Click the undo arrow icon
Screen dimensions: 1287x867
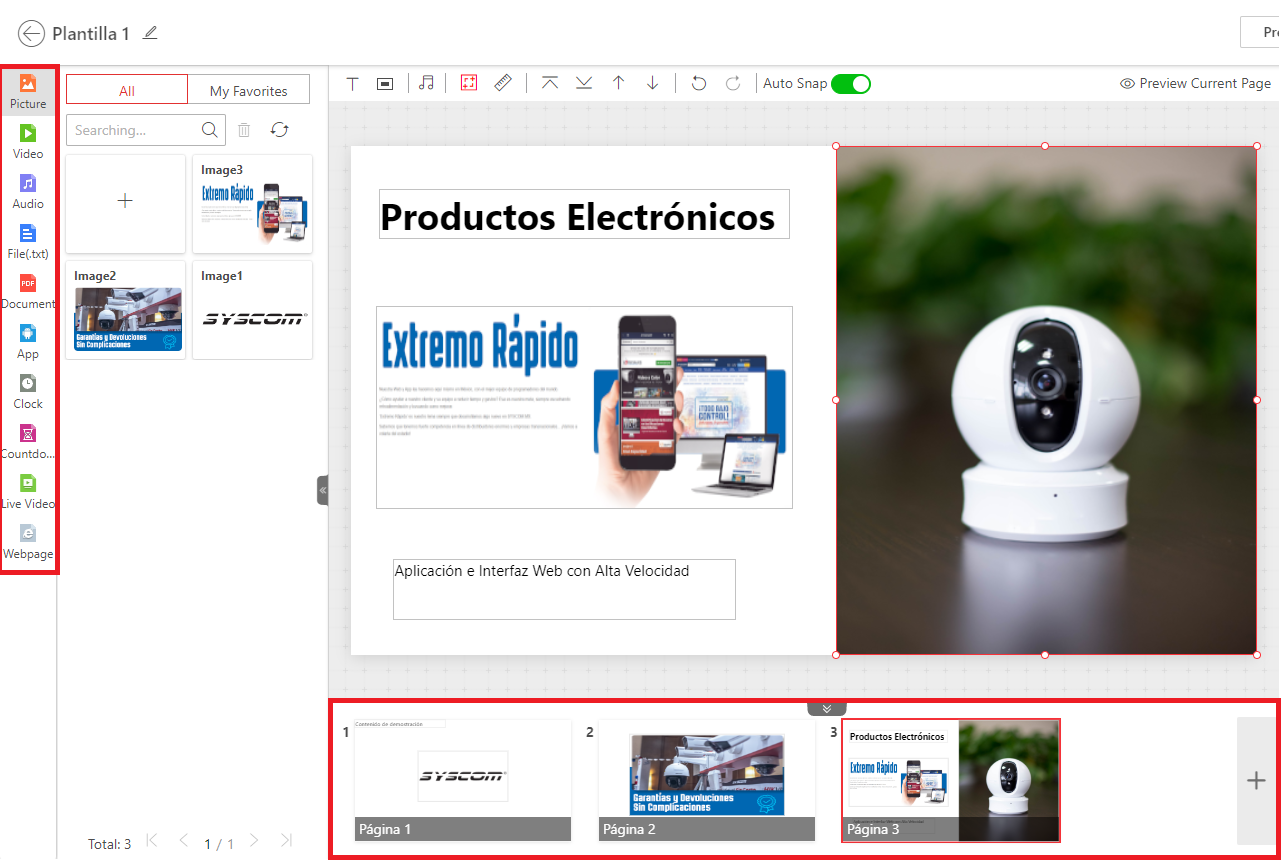(699, 83)
